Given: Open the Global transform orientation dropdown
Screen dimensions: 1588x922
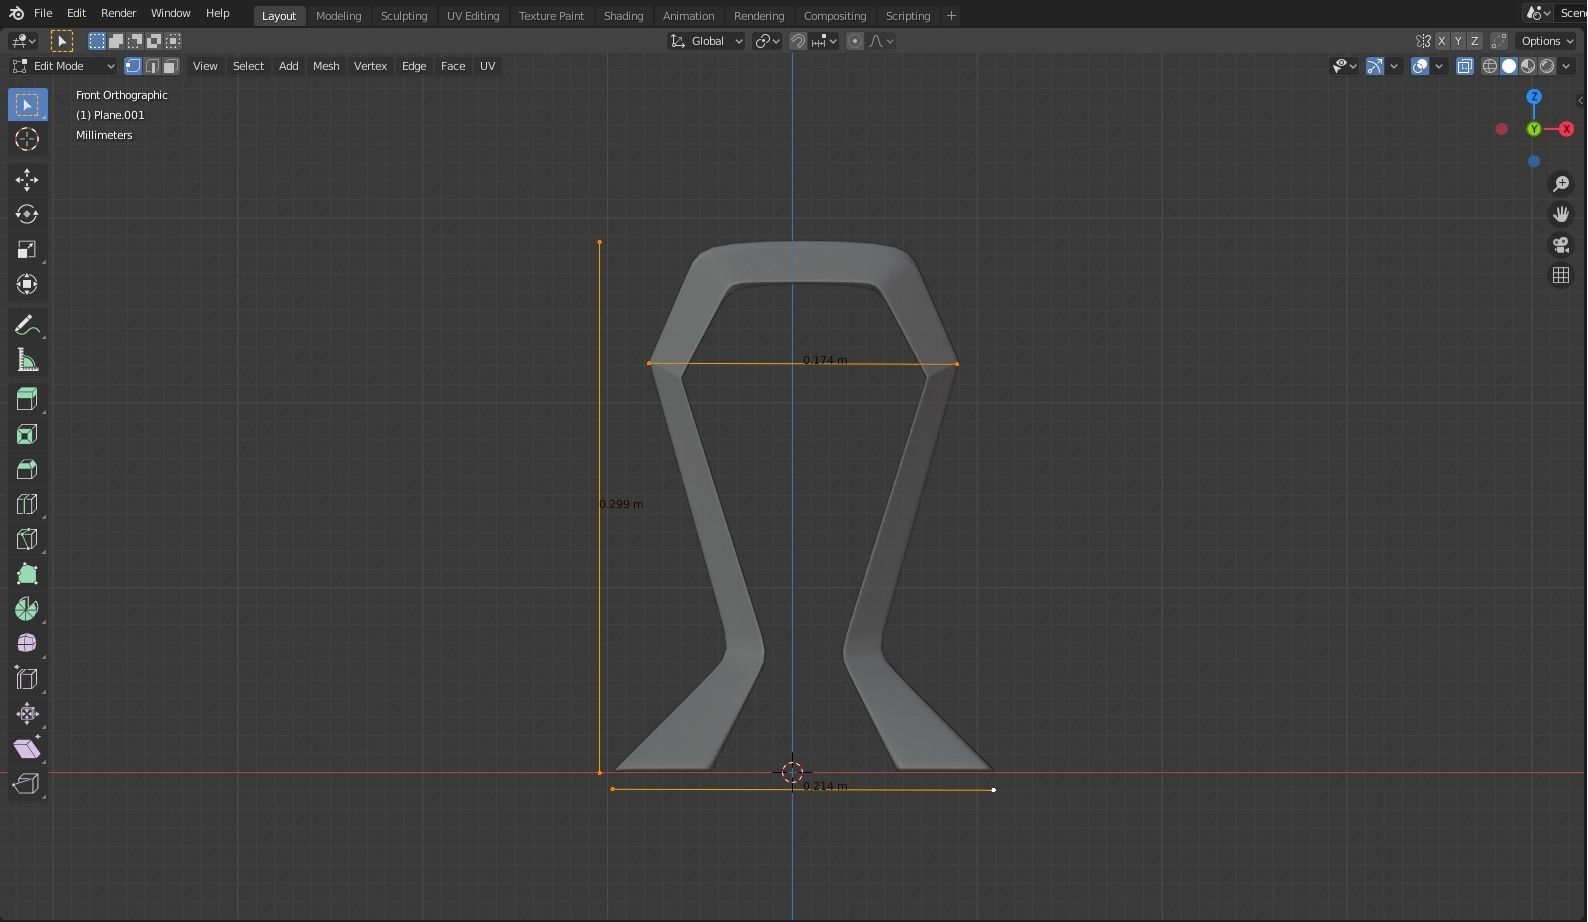Looking at the screenshot, I should point(707,41).
